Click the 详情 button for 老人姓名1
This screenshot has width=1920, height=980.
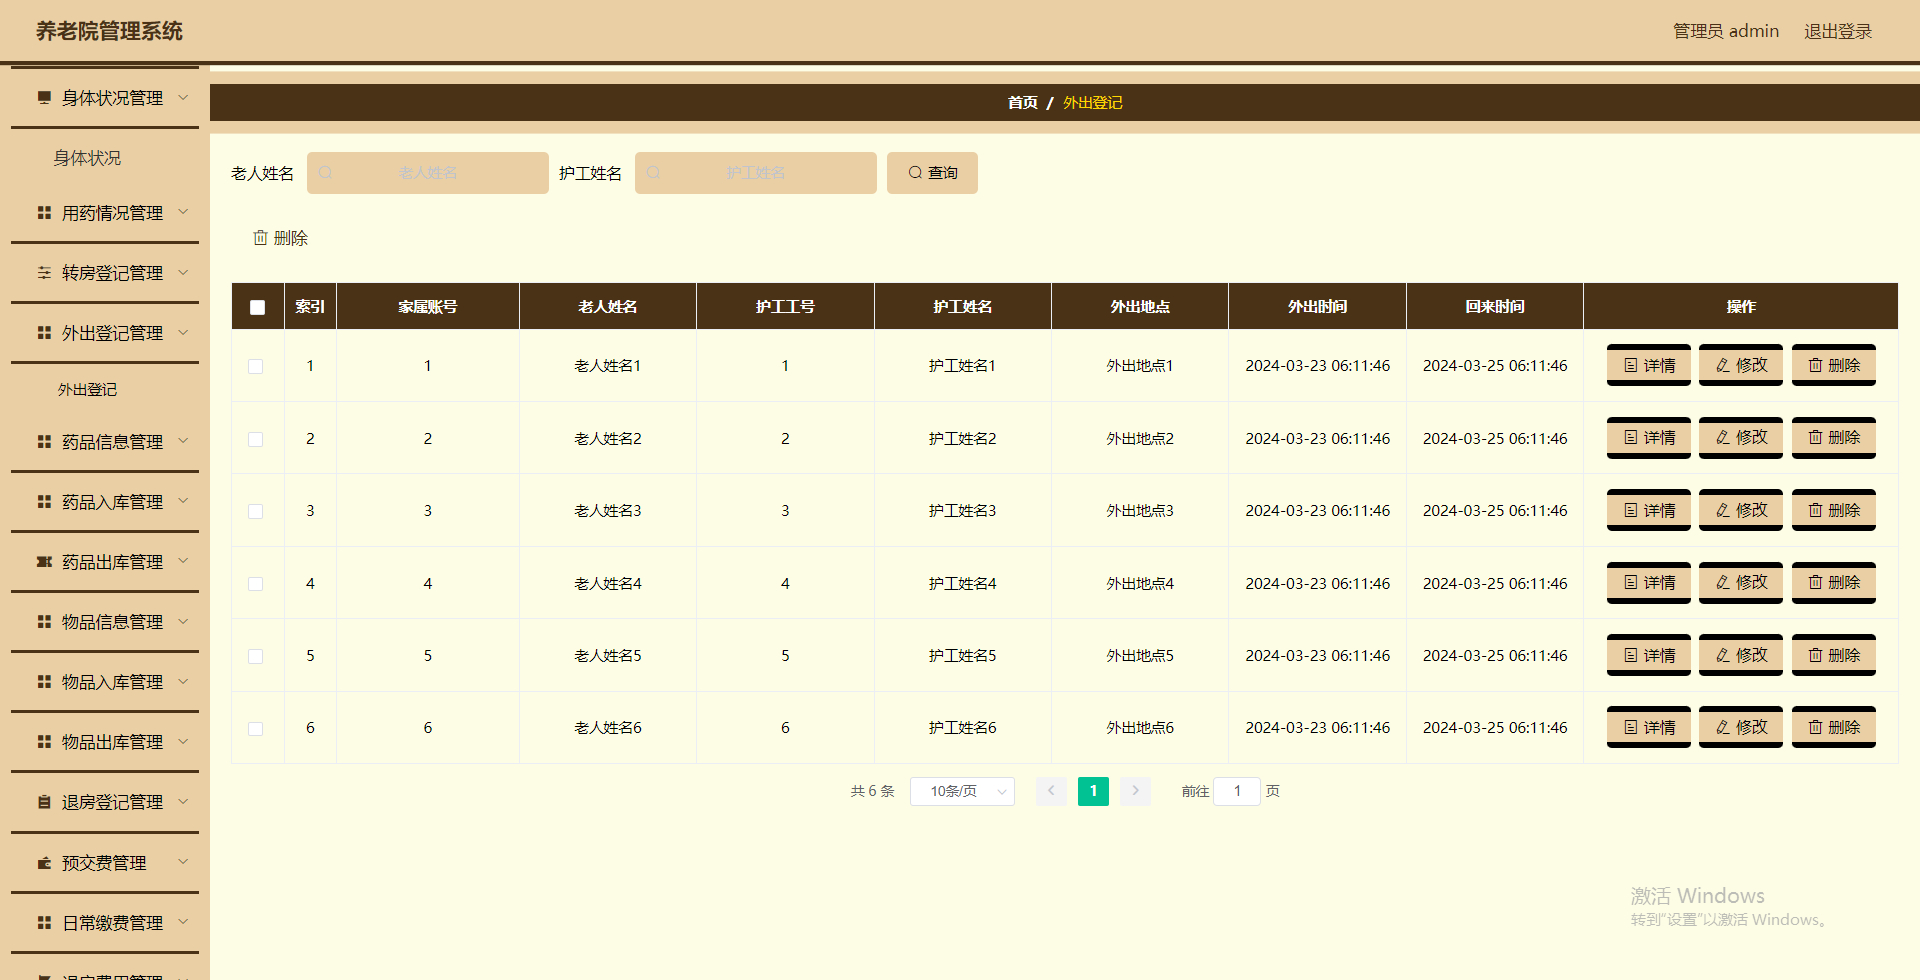point(1648,365)
